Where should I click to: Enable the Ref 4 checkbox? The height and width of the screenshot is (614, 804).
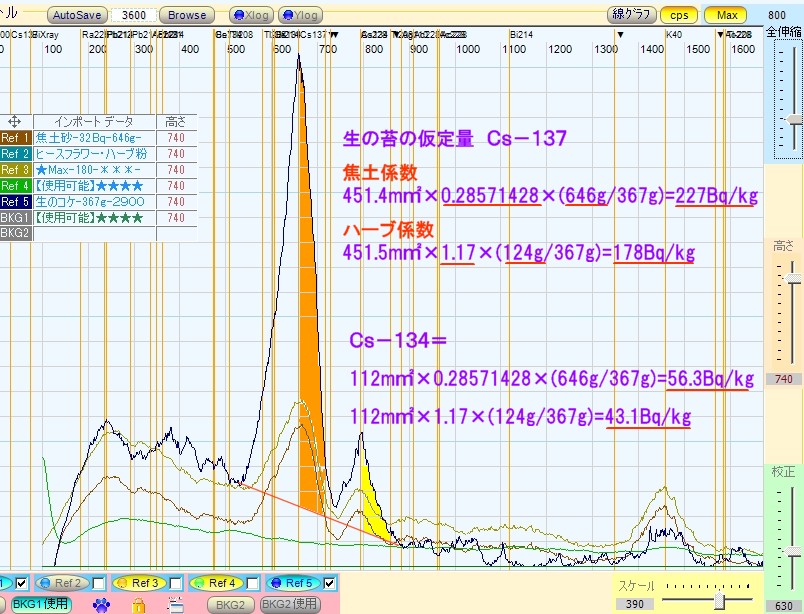tap(253, 583)
